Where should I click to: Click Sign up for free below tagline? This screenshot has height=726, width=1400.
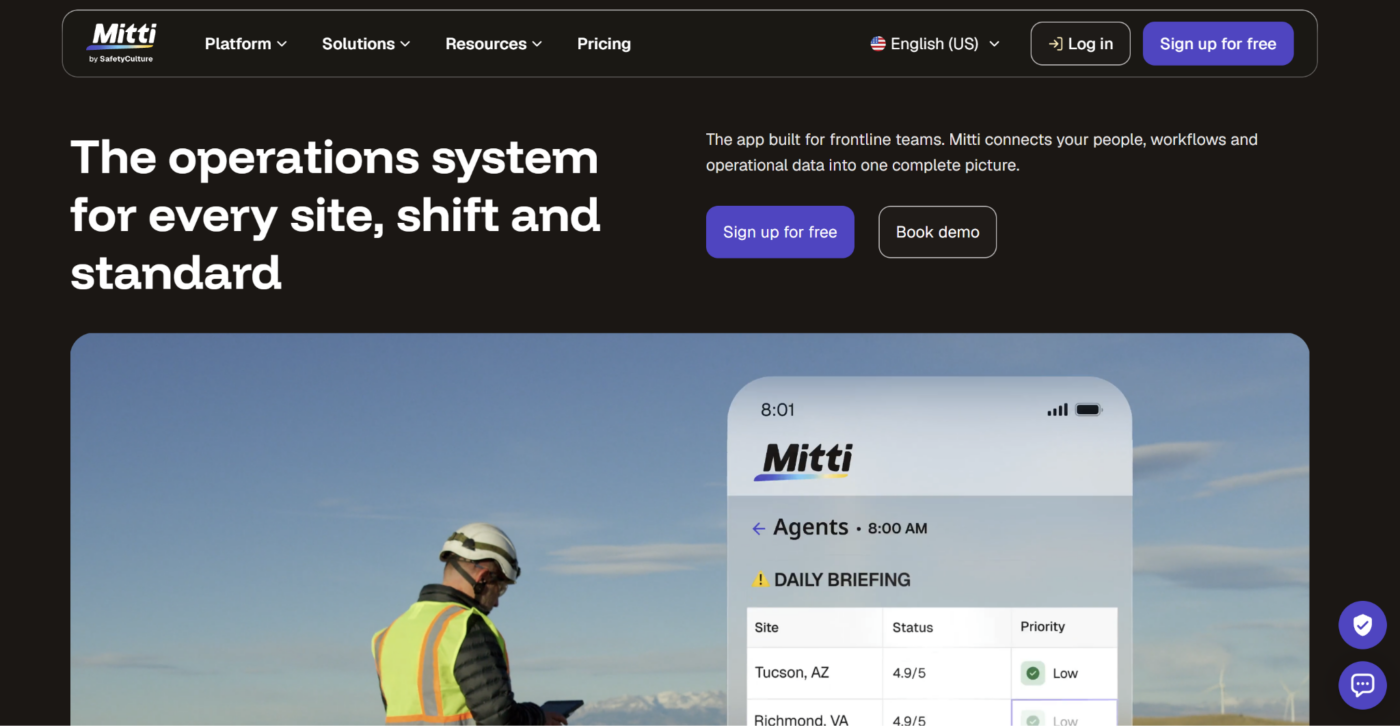click(x=780, y=232)
